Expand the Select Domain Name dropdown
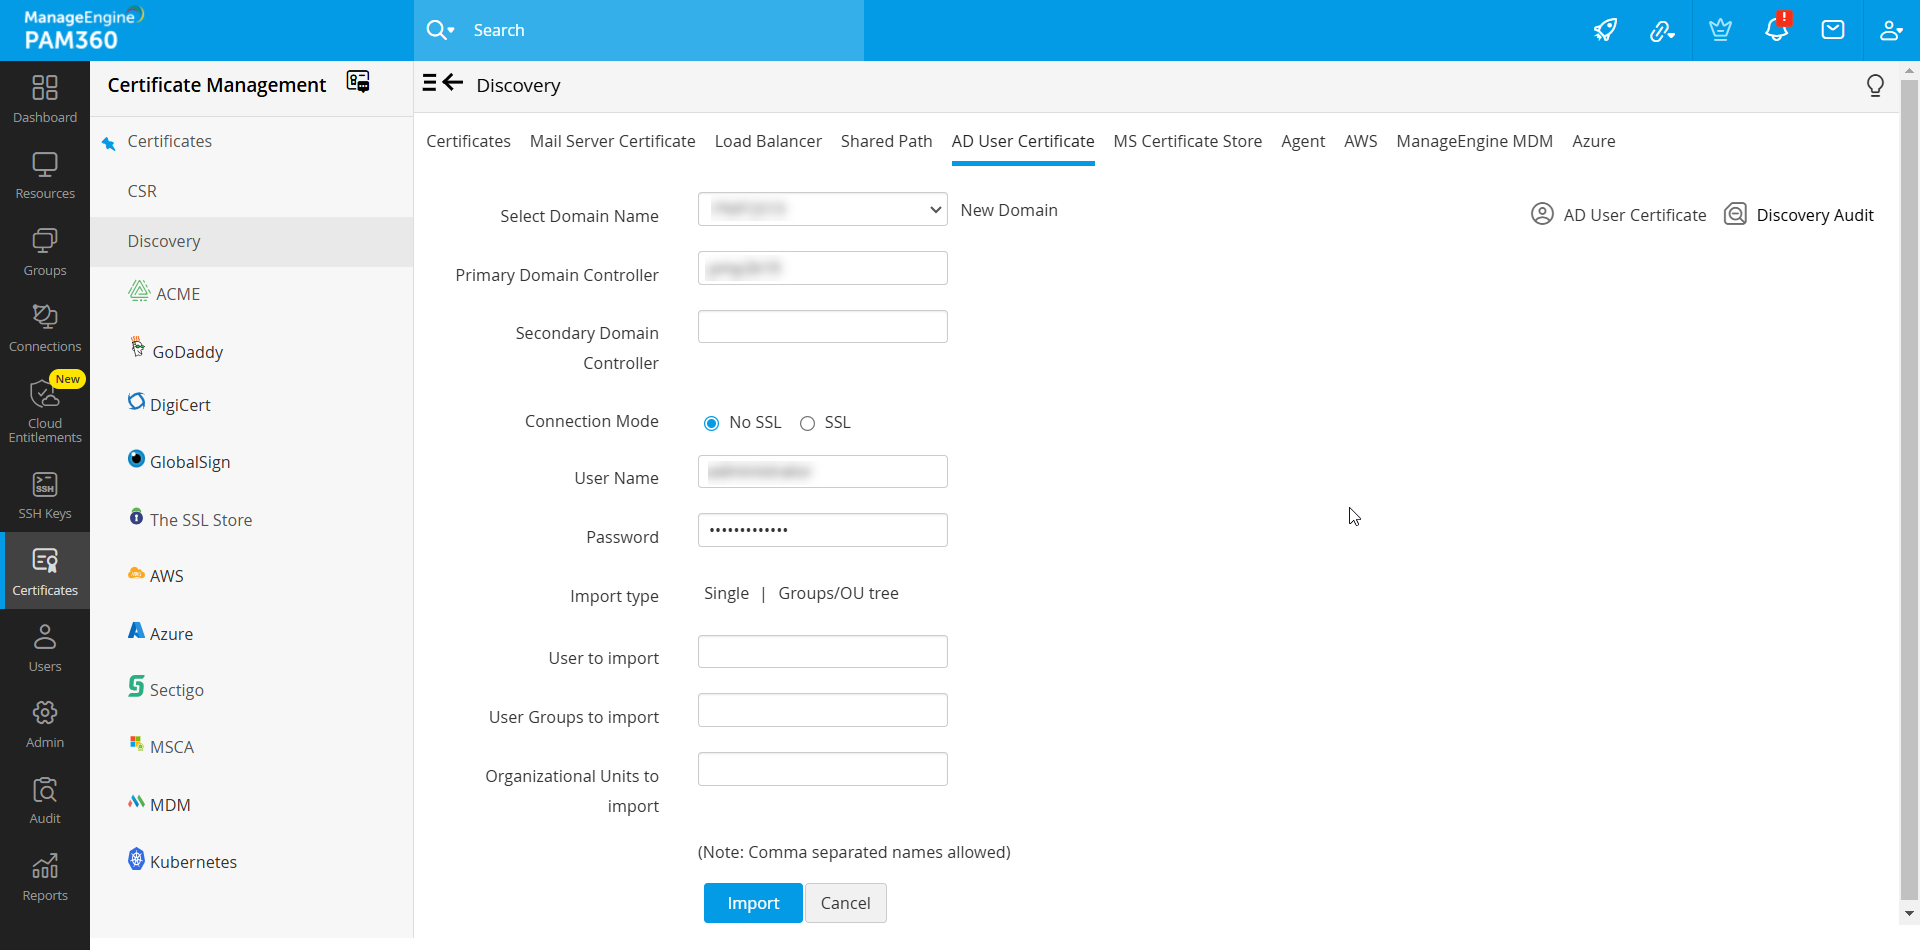This screenshot has height=950, width=1920. click(822, 209)
